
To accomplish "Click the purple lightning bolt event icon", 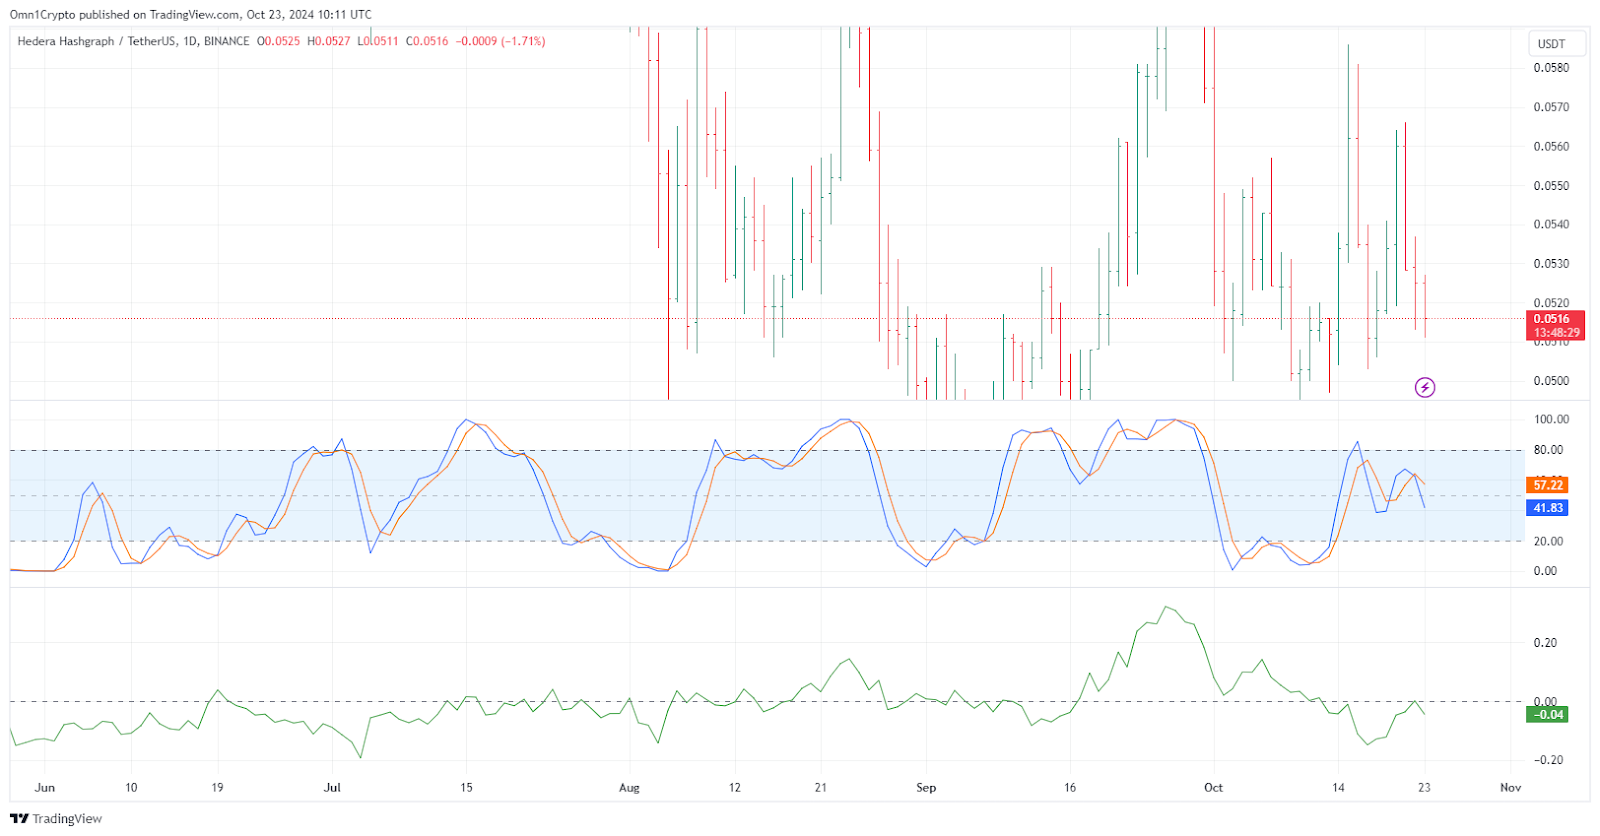I will [1425, 387].
